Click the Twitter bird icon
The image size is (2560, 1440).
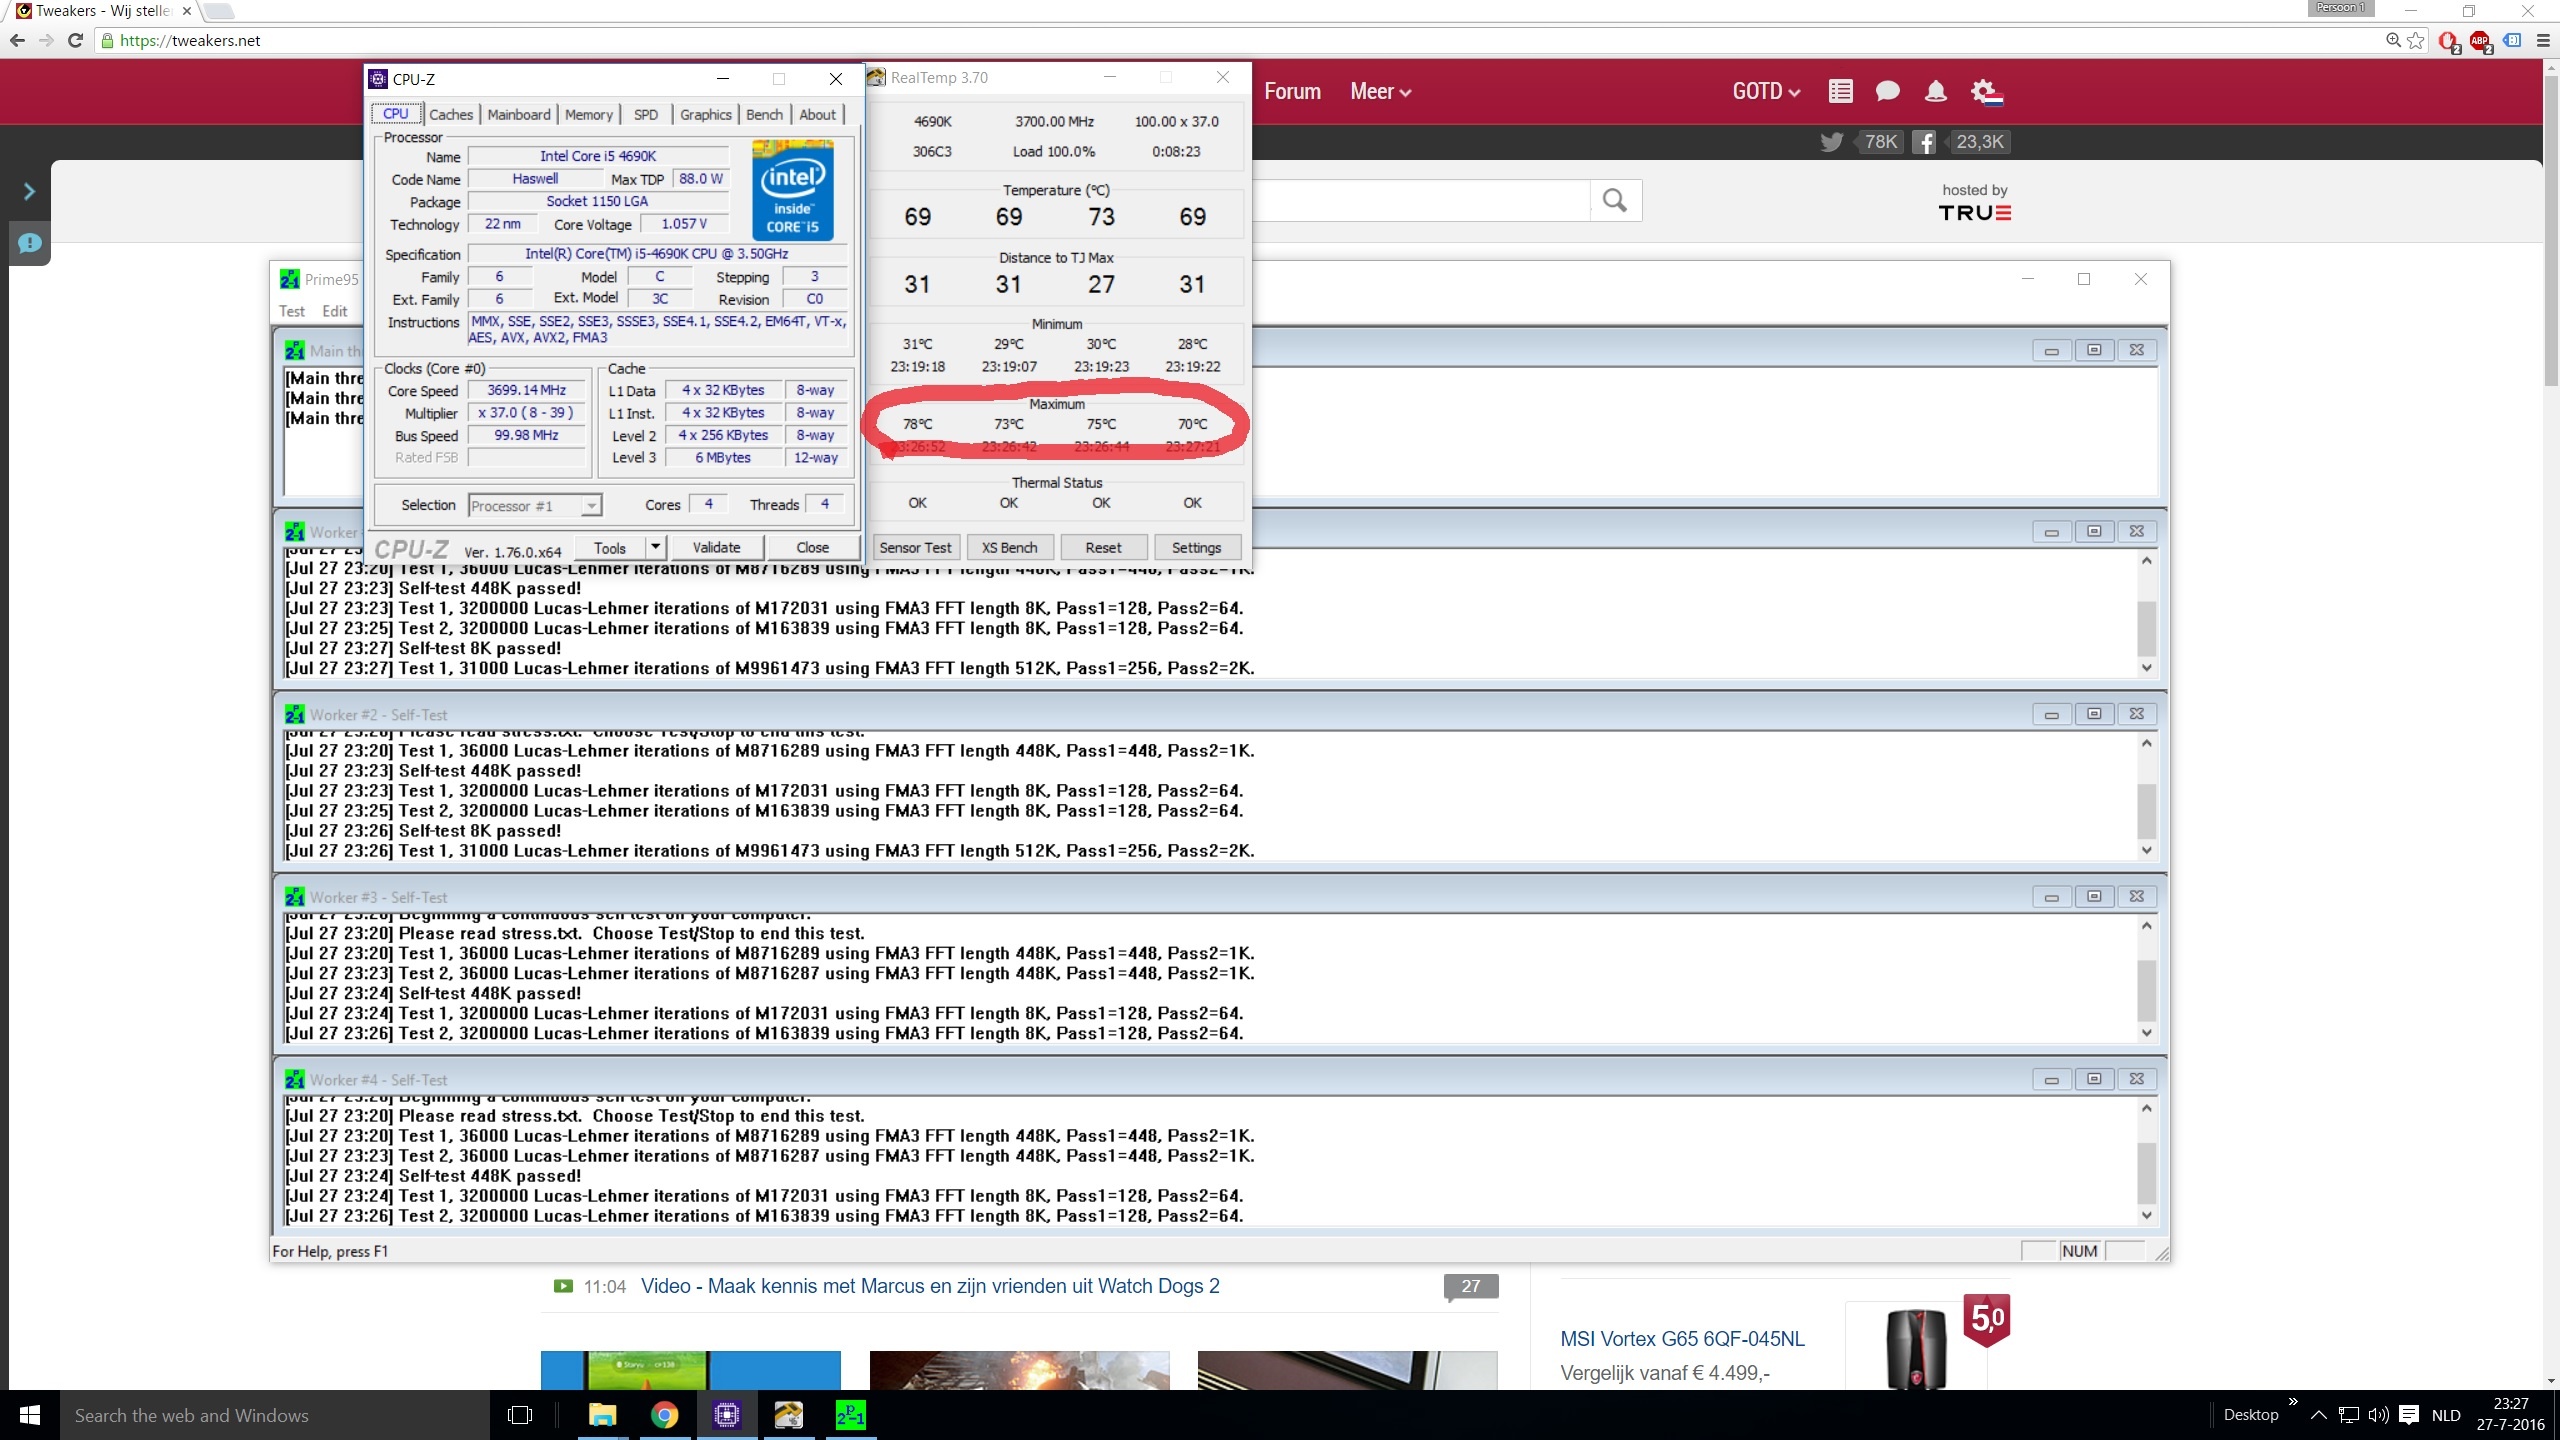point(1832,142)
